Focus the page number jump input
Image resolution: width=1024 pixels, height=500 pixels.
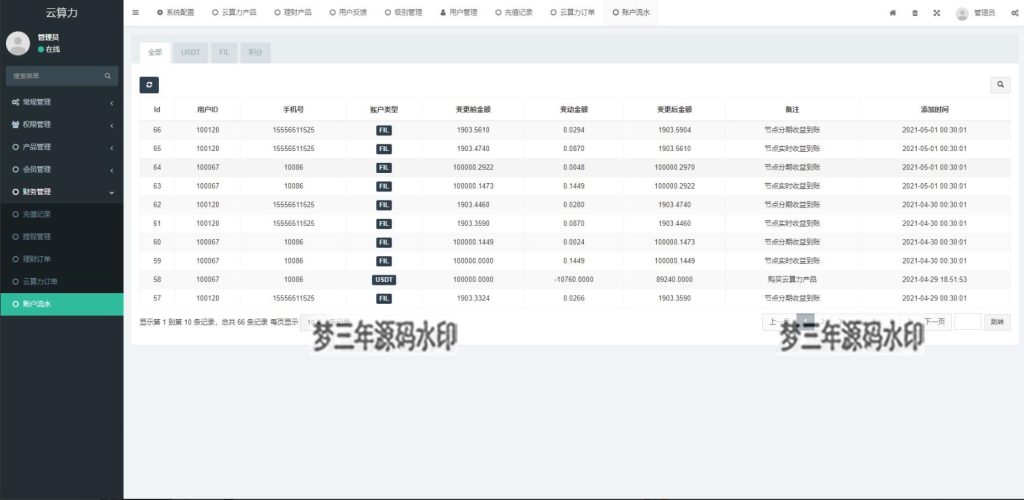pyautogui.click(x=968, y=322)
